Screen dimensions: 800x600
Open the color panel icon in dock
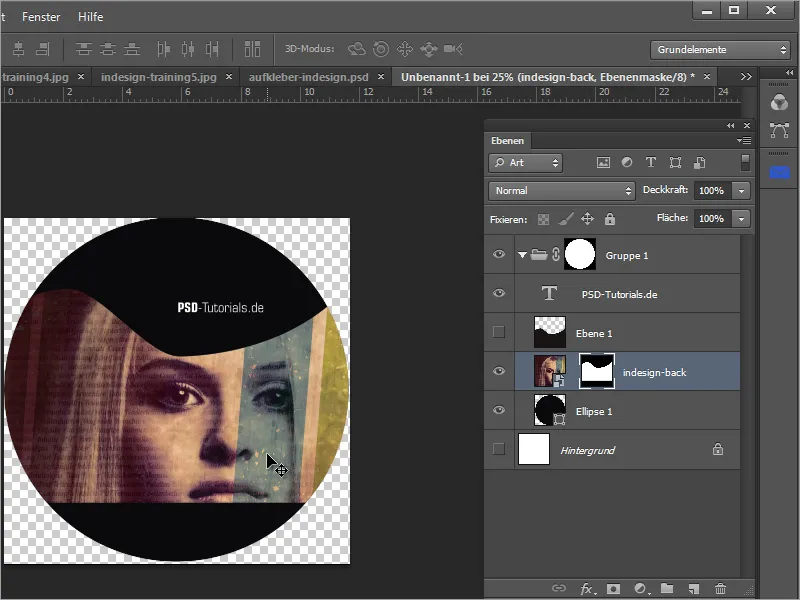click(x=779, y=103)
